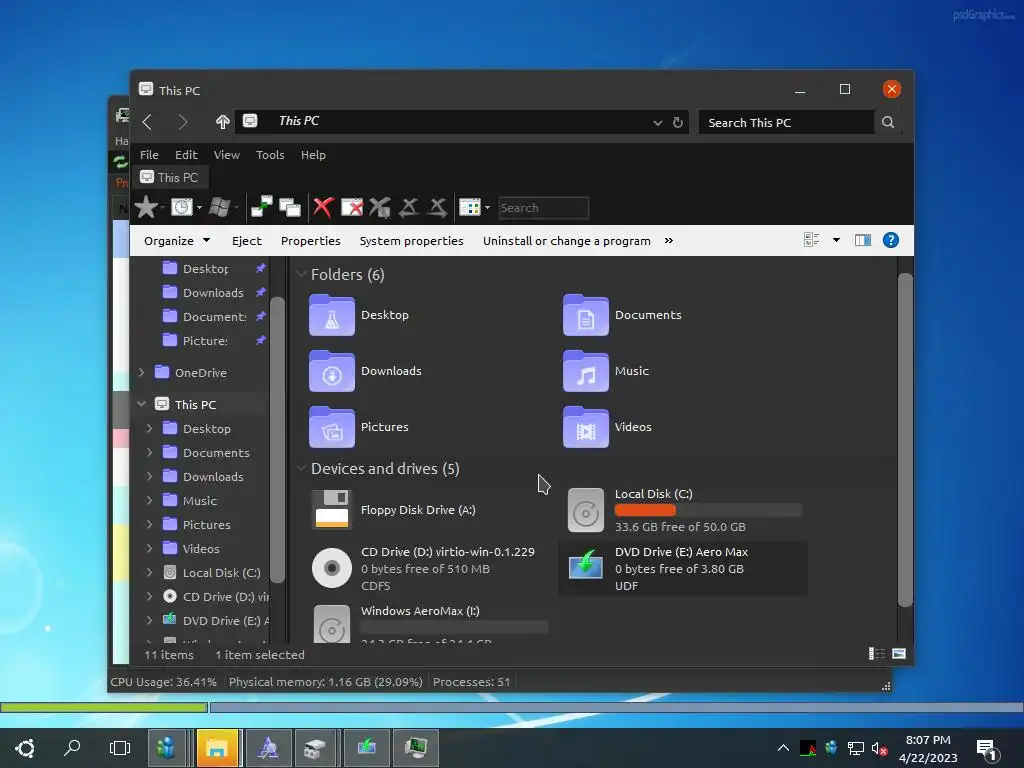Click the Search This PC field
Screen dimensions: 1024x768
tap(786, 123)
